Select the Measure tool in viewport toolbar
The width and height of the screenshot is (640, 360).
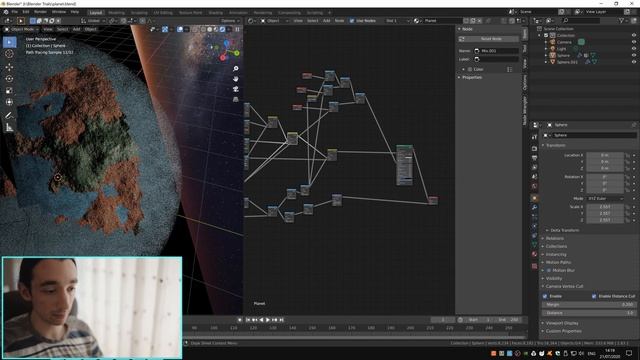(x=9, y=127)
